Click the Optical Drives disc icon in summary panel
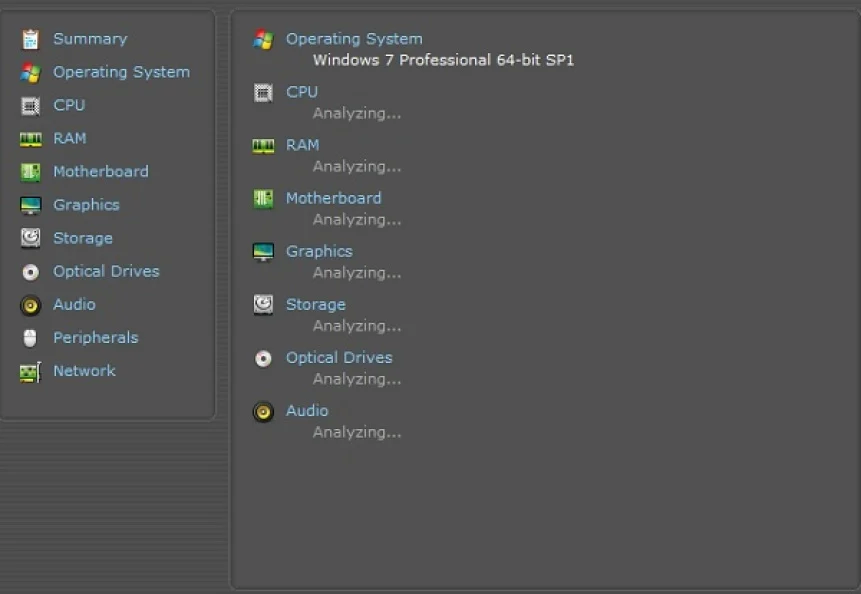The width and height of the screenshot is (861, 594). (x=263, y=358)
